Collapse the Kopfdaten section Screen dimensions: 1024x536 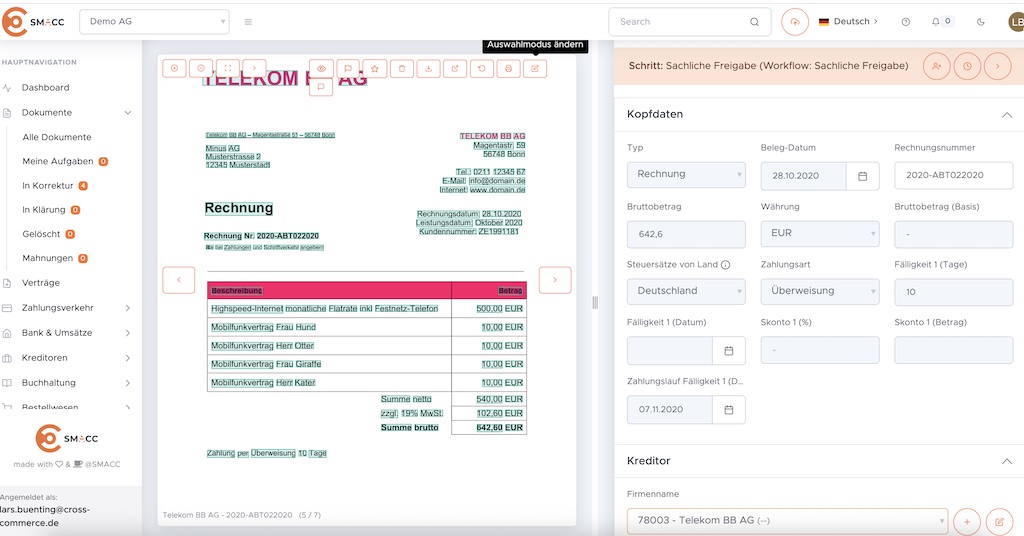pos(1006,115)
